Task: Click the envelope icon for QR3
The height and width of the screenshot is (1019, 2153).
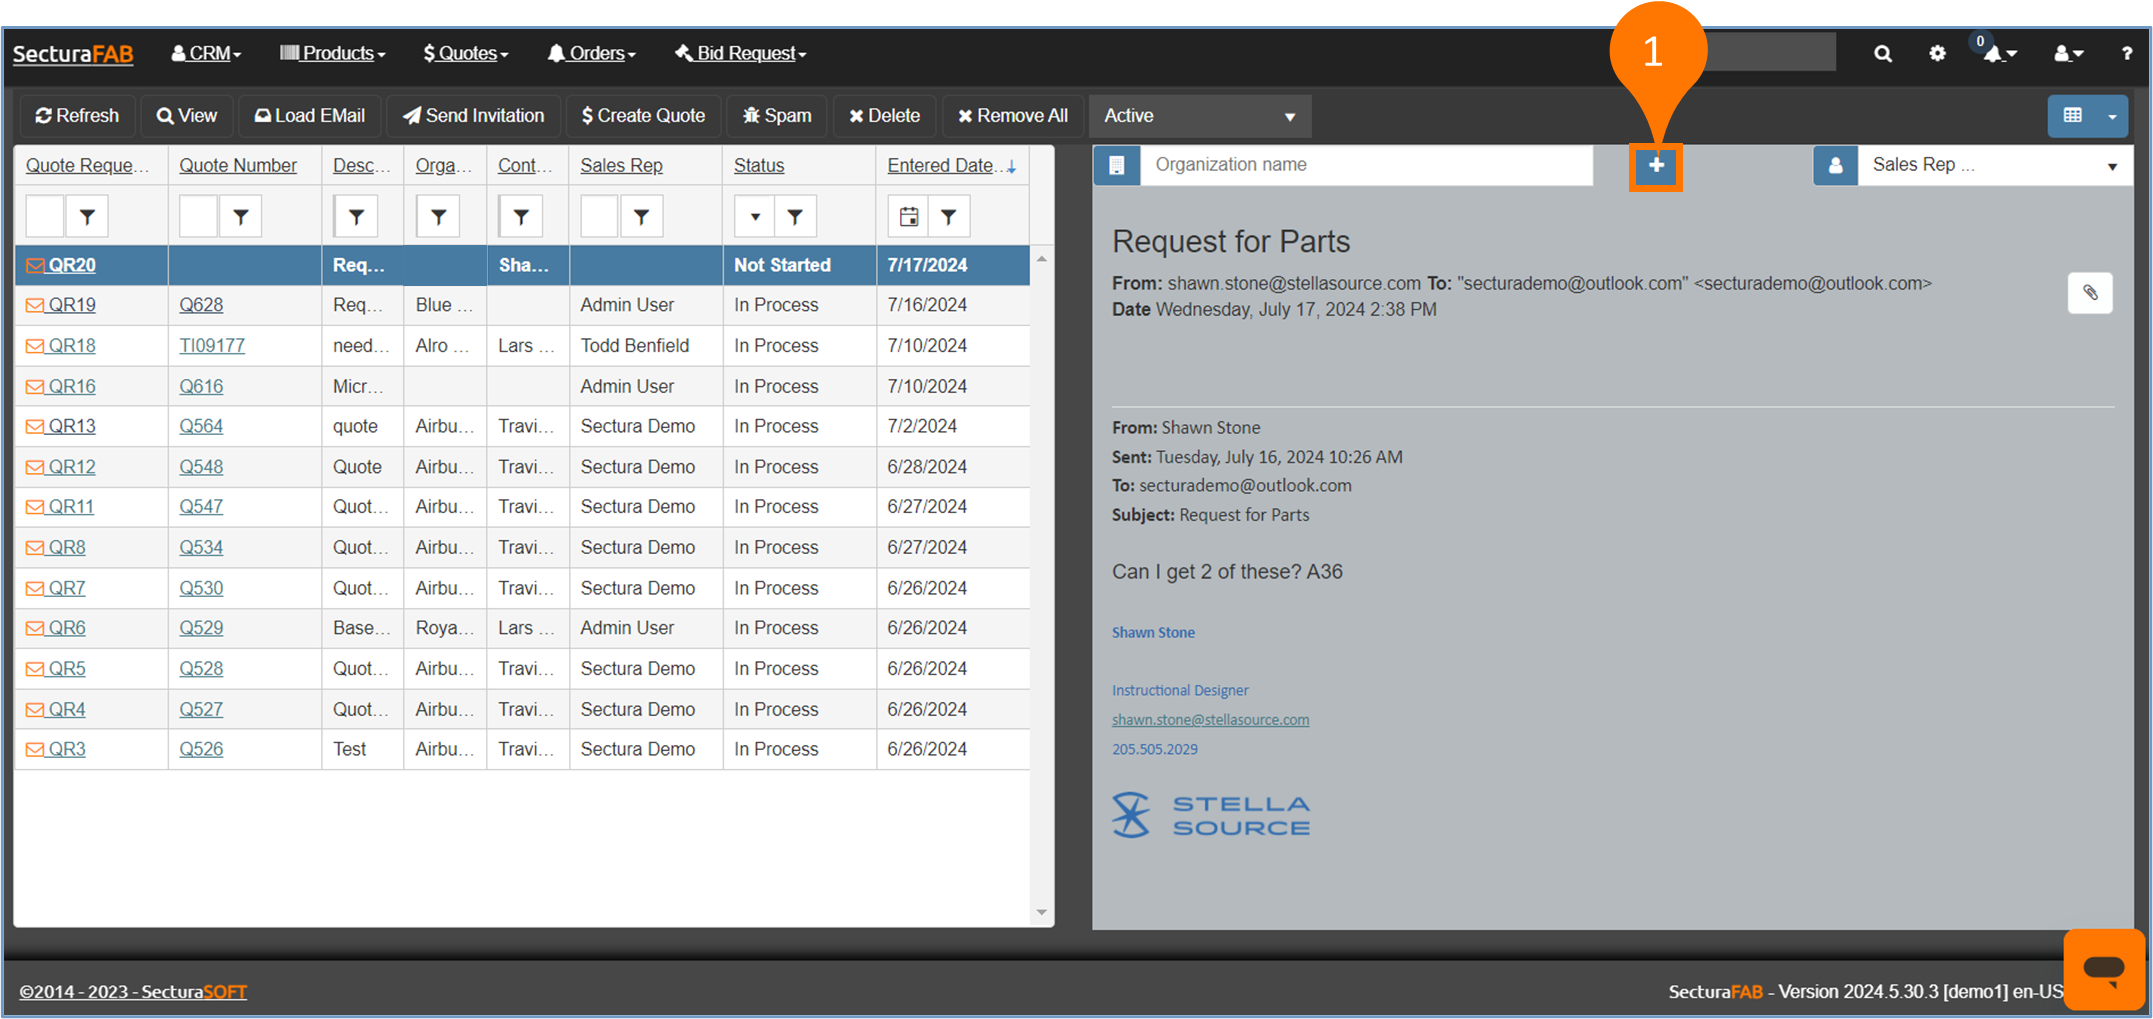Action: click(34, 750)
